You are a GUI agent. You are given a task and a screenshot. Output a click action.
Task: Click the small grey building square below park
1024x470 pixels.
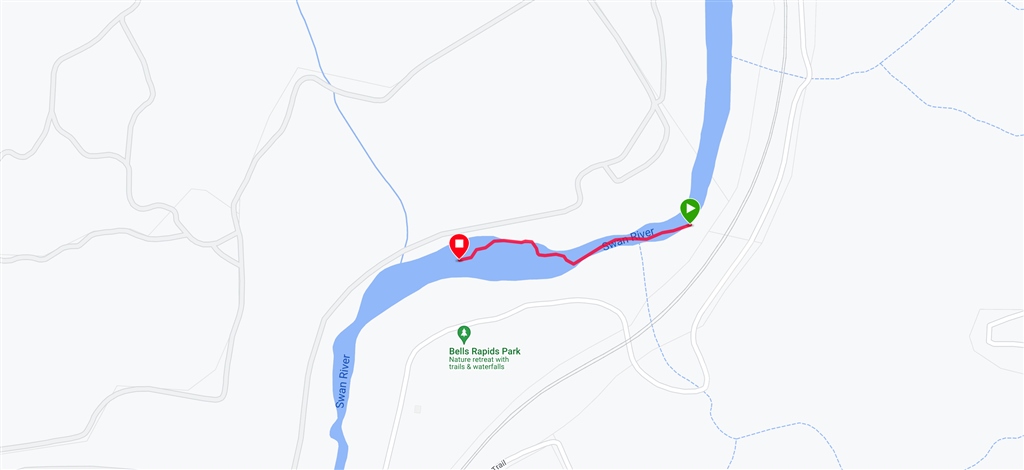(417, 409)
